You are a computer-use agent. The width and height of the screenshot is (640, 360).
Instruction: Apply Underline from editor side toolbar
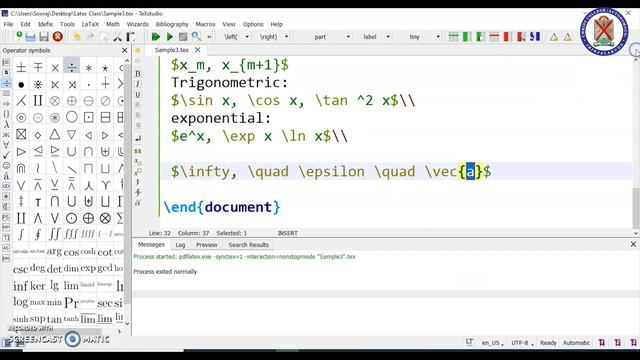coord(138,95)
